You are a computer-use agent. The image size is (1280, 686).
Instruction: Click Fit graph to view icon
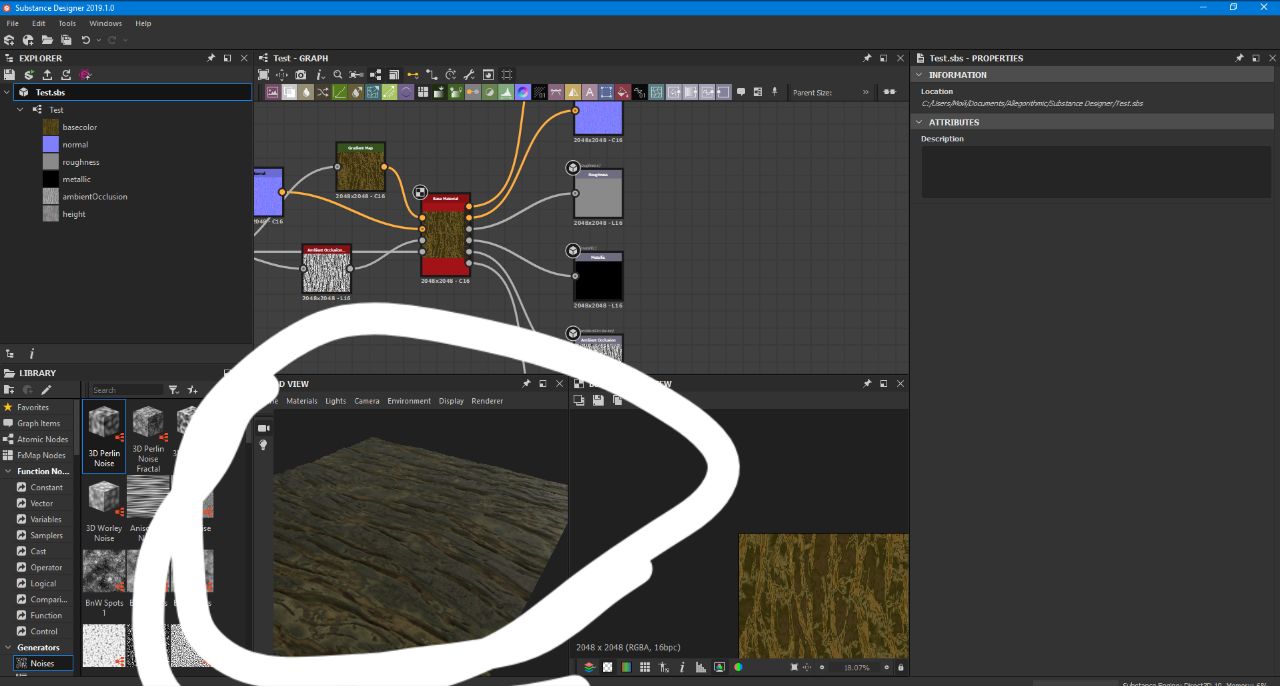pos(263,75)
